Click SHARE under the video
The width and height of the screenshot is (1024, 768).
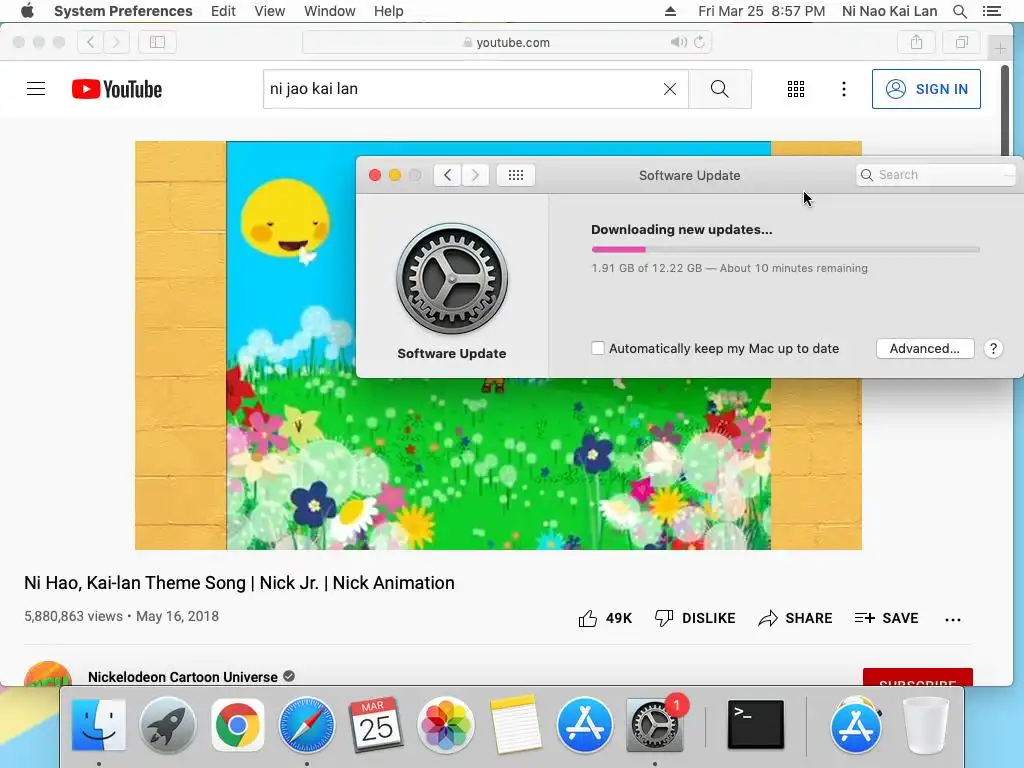coord(795,618)
